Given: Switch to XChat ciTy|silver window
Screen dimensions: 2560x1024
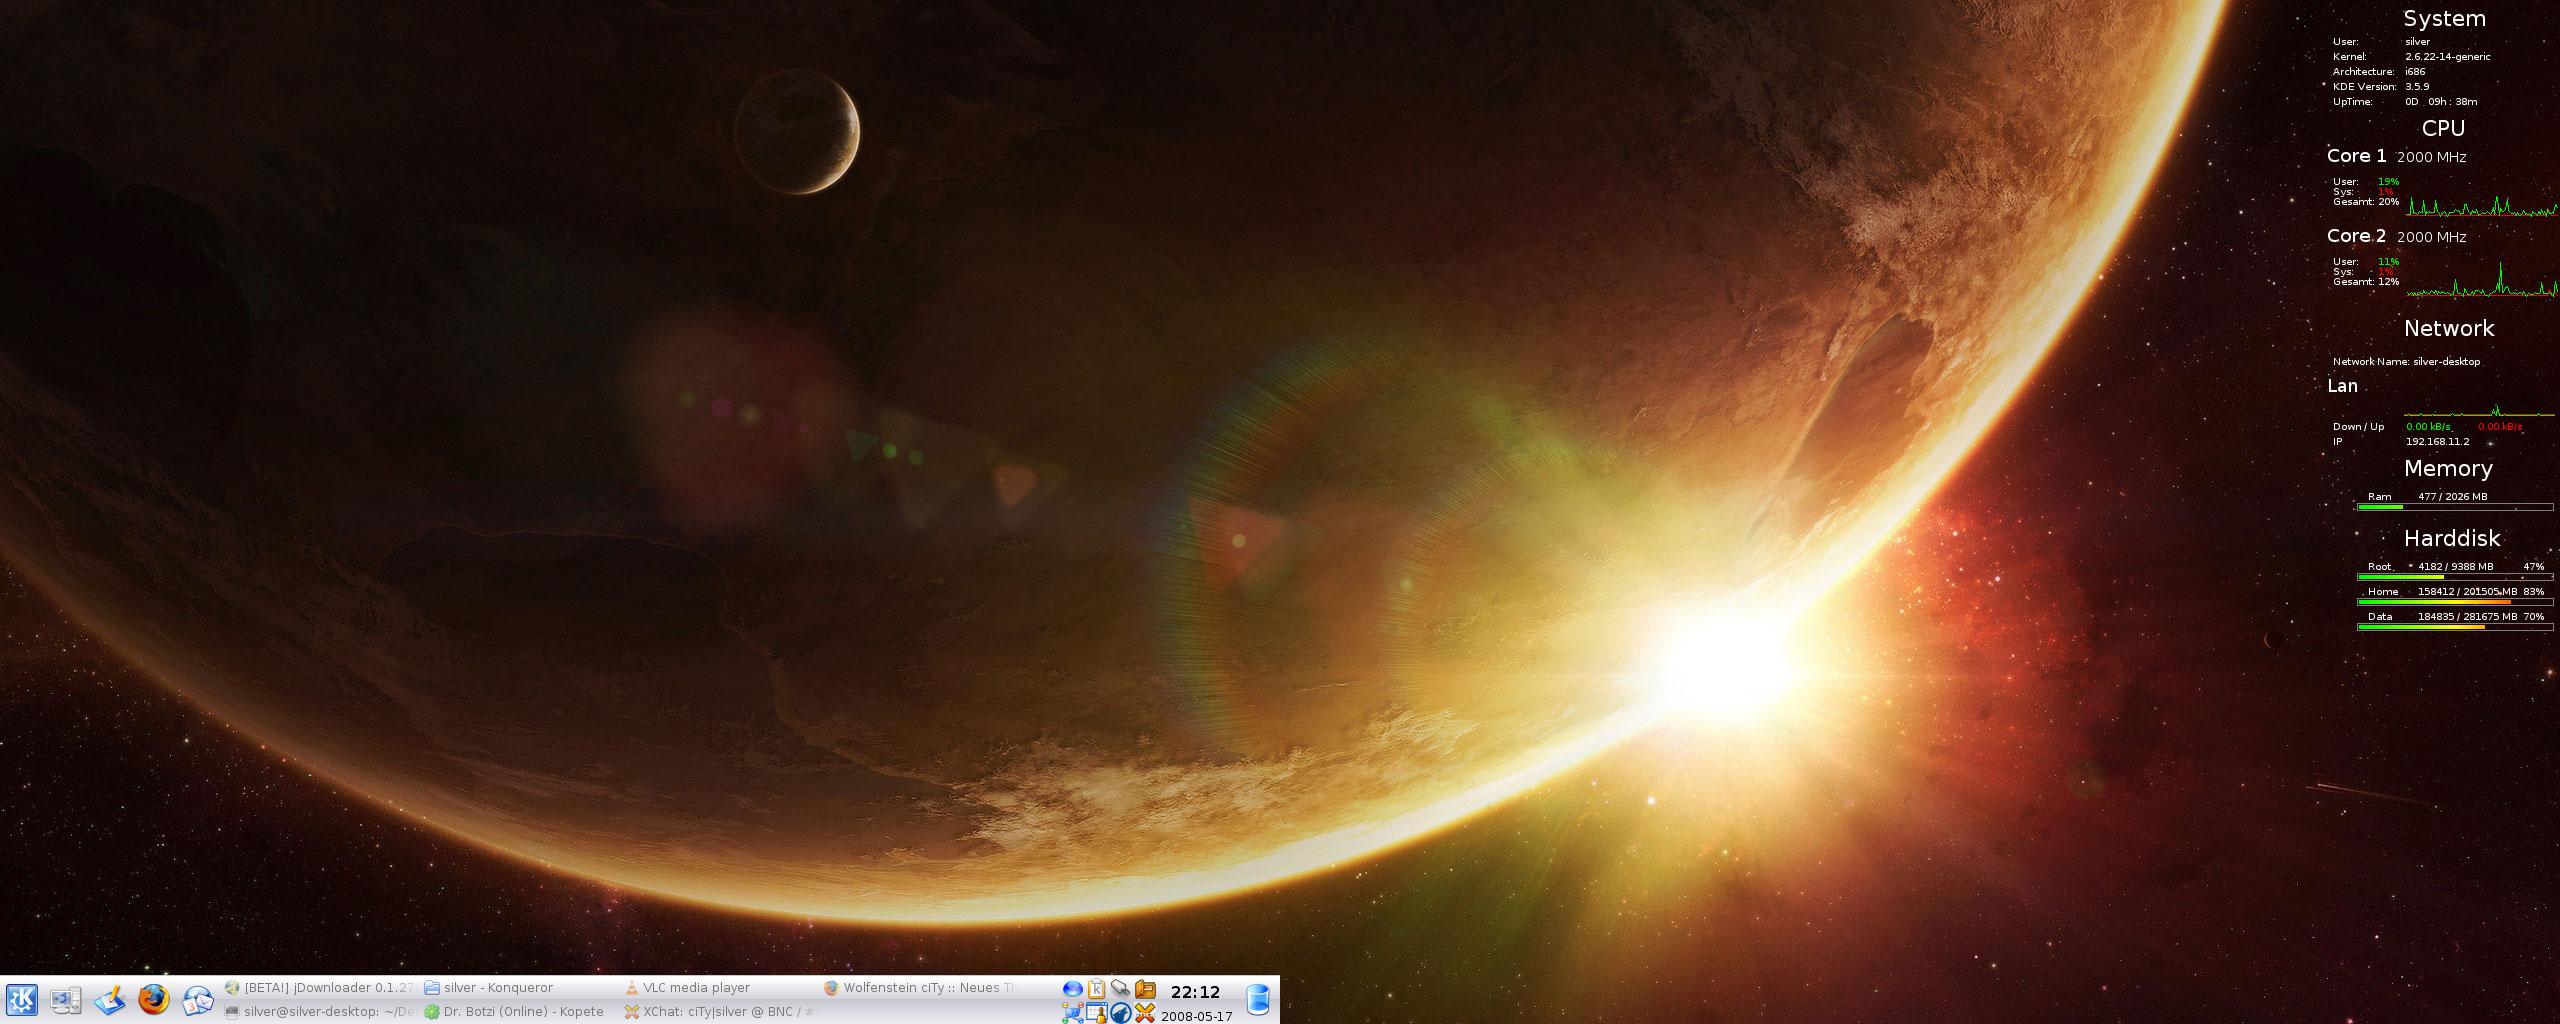Looking at the screenshot, I should point(720,1011).
